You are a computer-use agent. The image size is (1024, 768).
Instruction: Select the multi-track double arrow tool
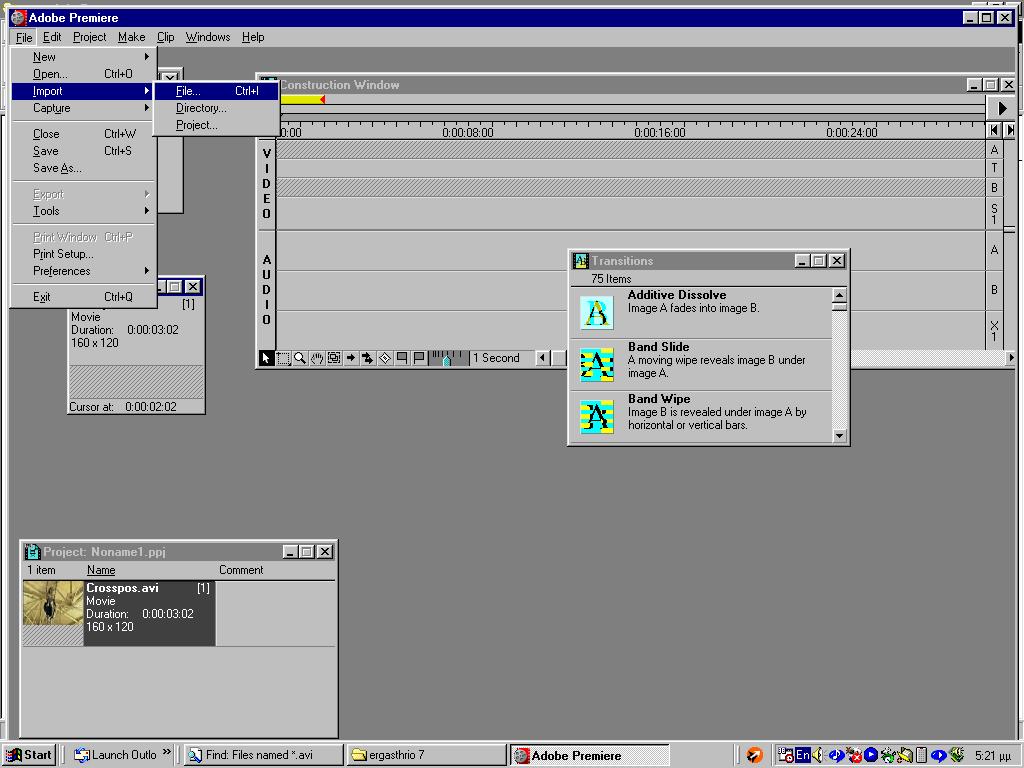click(x=368, y=358)
